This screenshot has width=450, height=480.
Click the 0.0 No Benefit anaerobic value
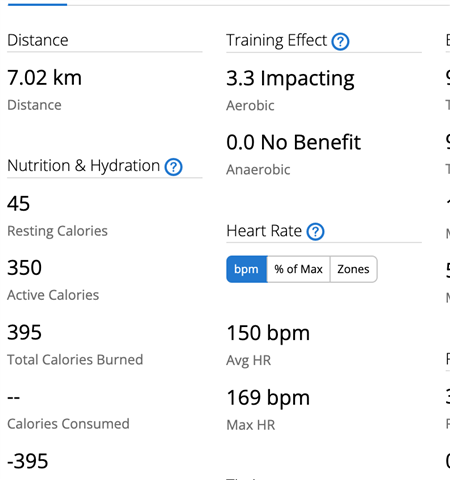[x=293, y=142]
